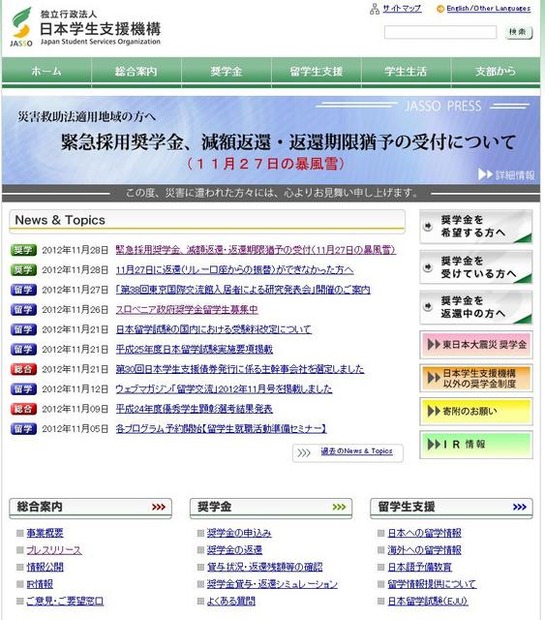The width and height of the screenshot is (545, 620).
Task: Open 情報公開 link
Action: [x=45, y=567]
